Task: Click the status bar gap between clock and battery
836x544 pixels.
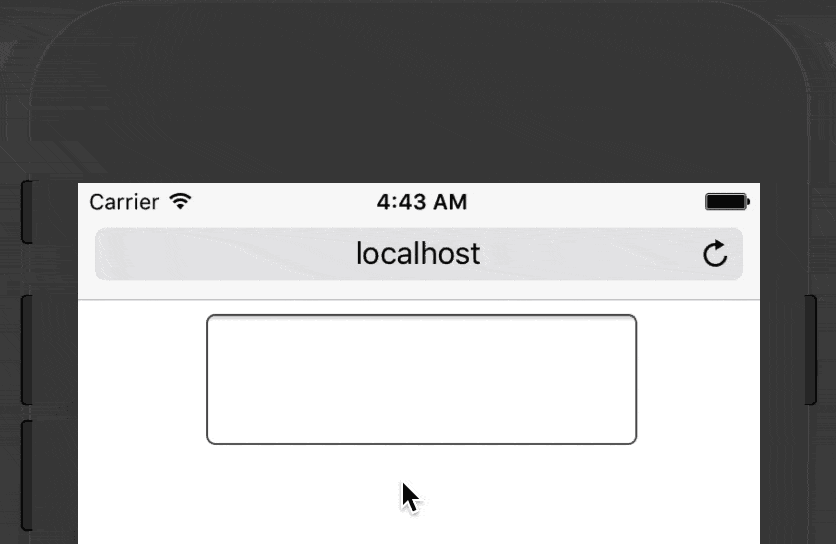Action: [x=586, y=202]
